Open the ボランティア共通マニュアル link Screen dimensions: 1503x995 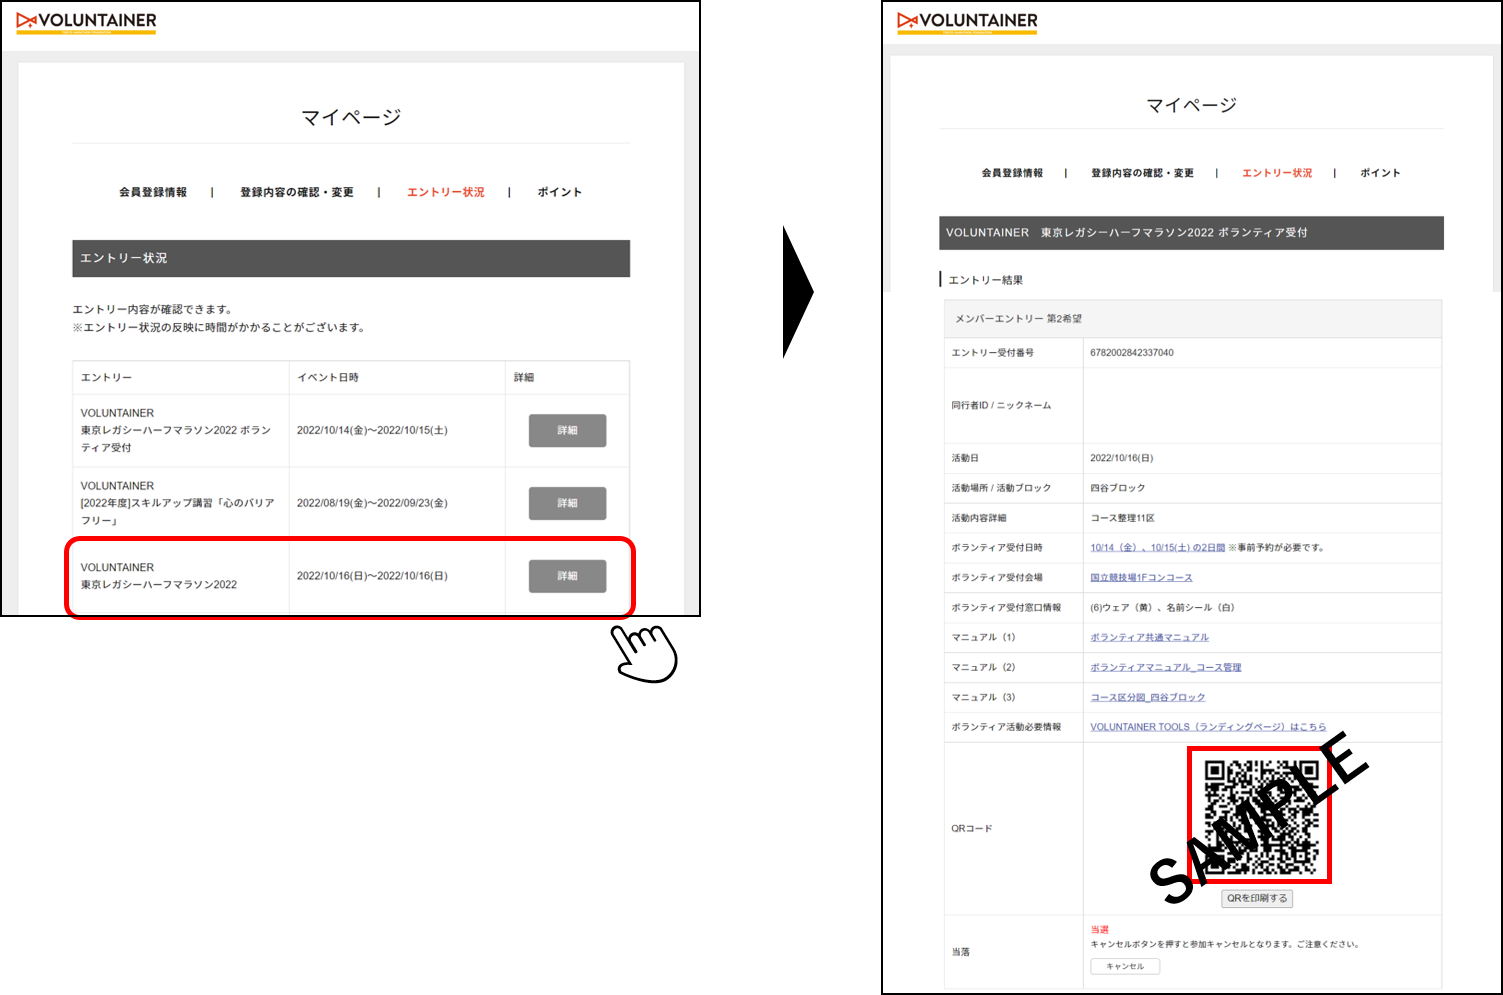click(1149, 638)
